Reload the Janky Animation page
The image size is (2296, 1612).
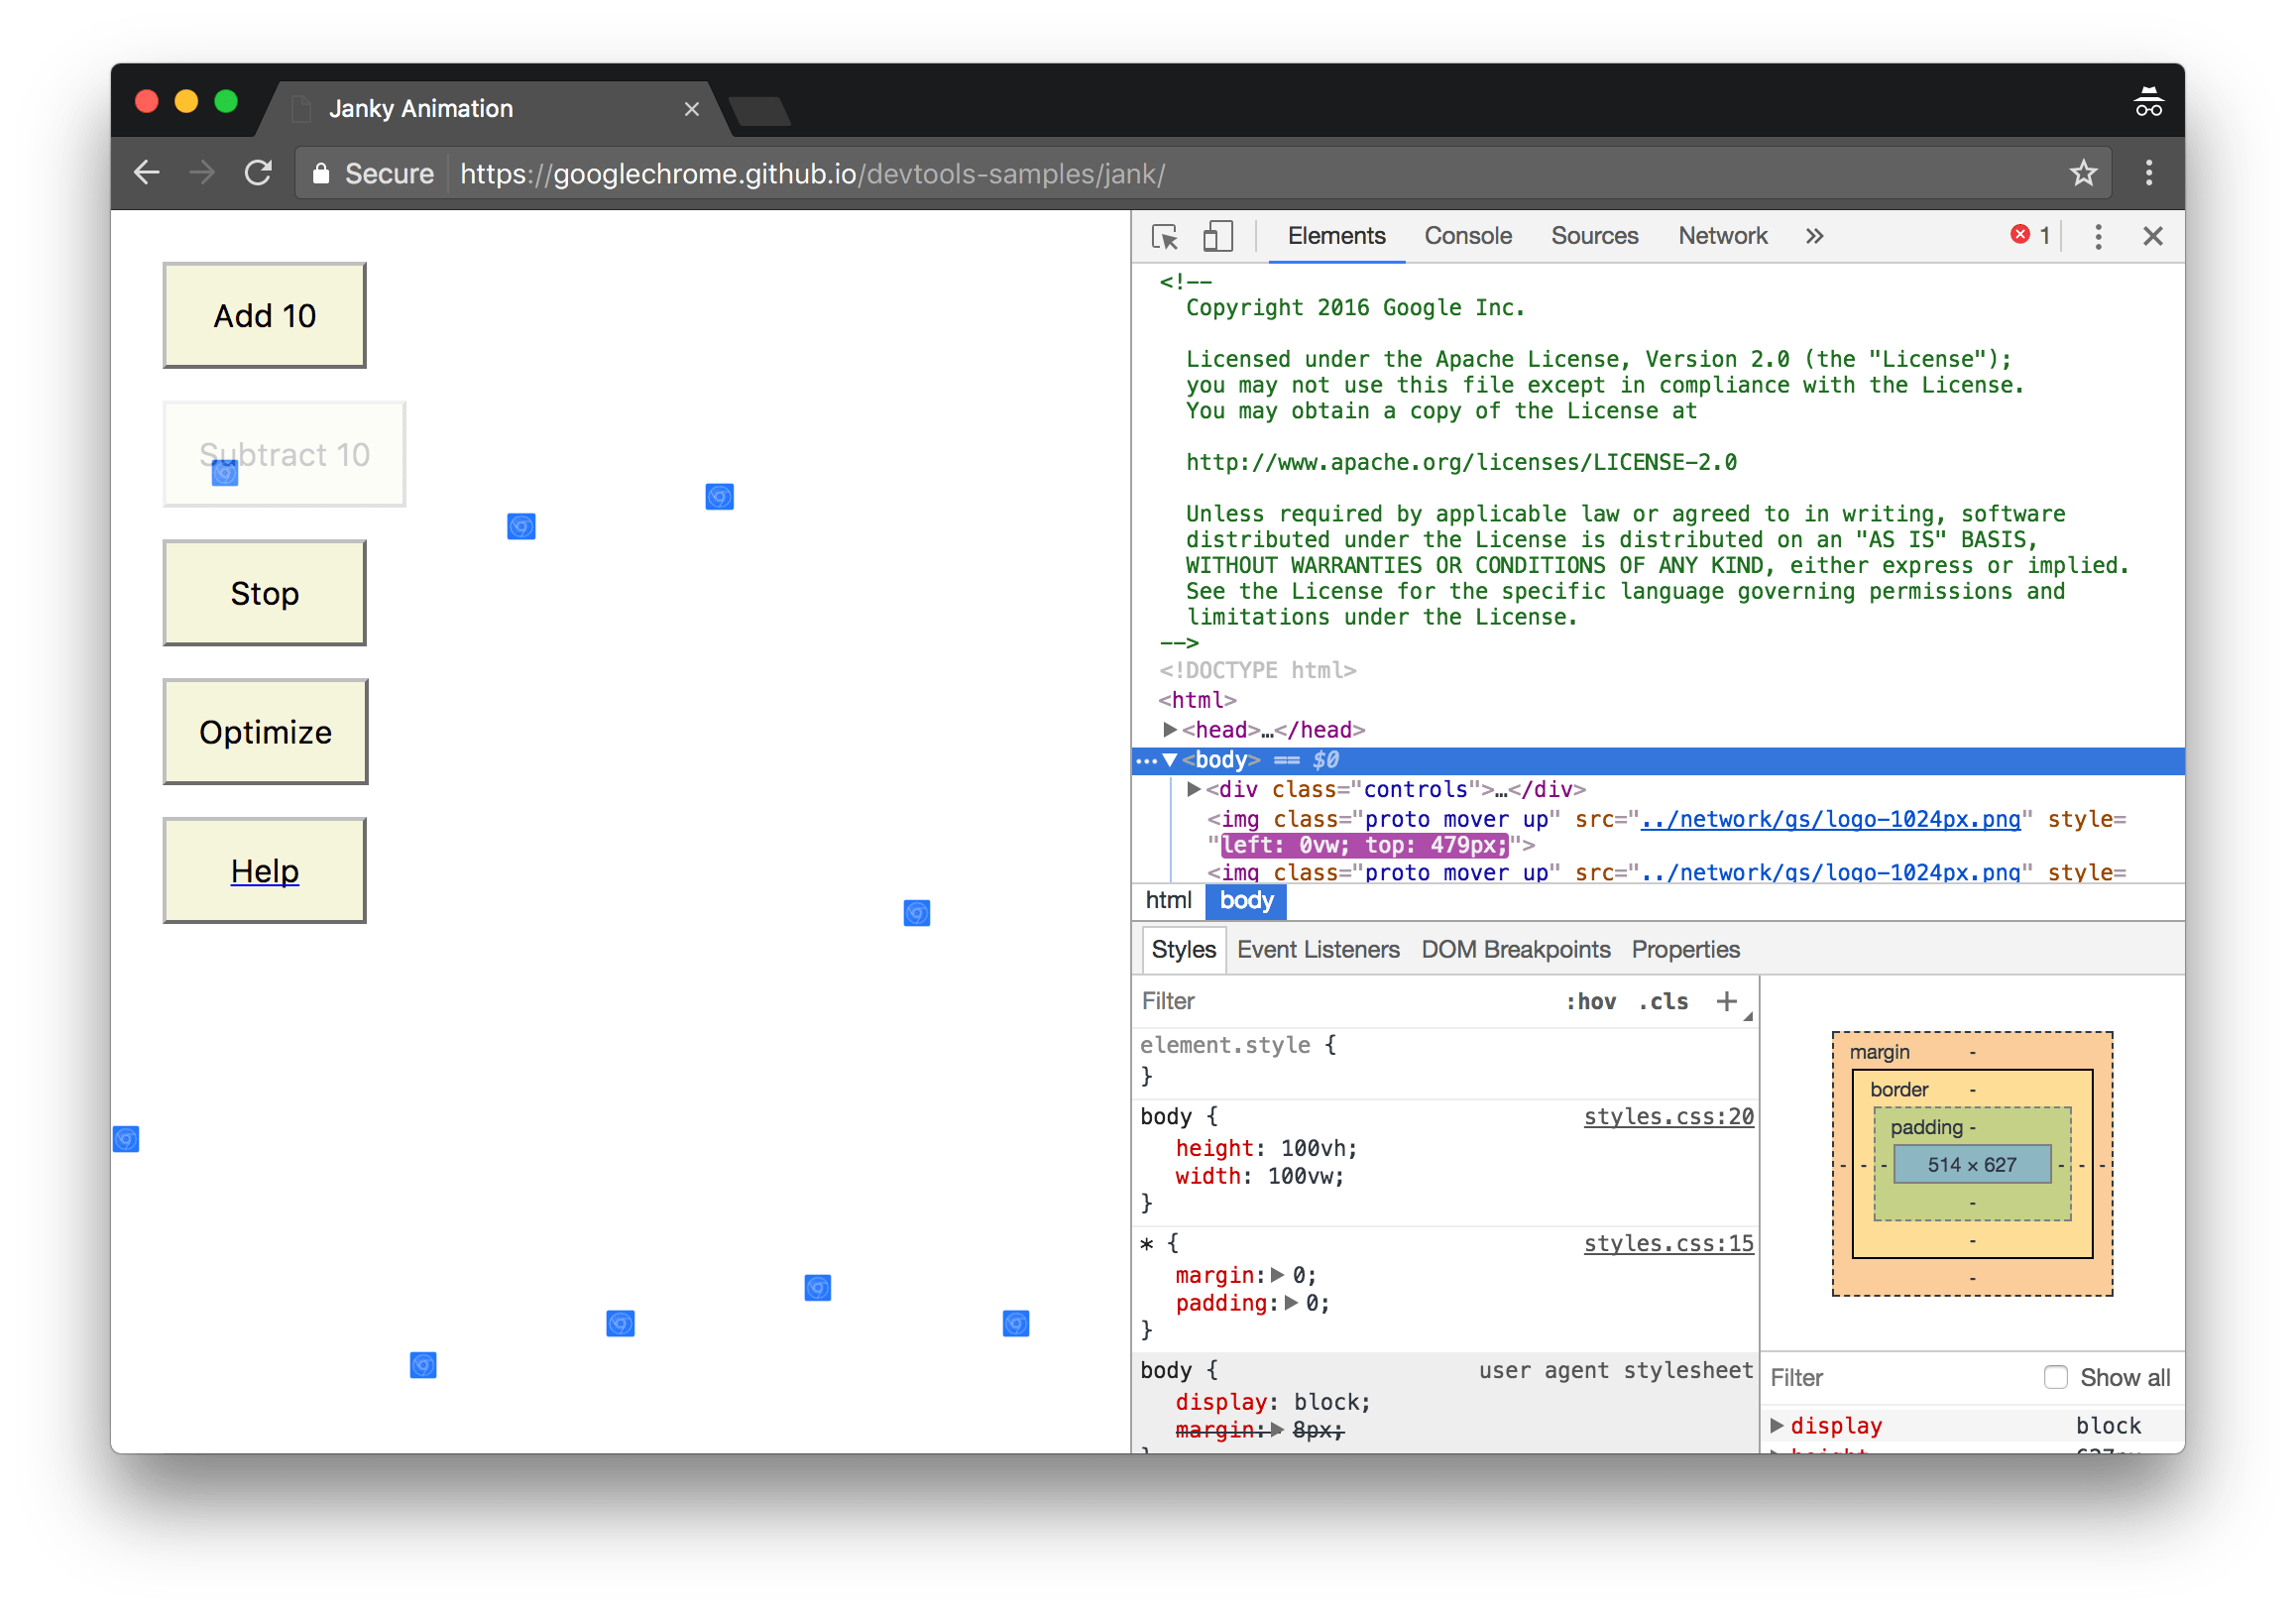coord(258,174)
